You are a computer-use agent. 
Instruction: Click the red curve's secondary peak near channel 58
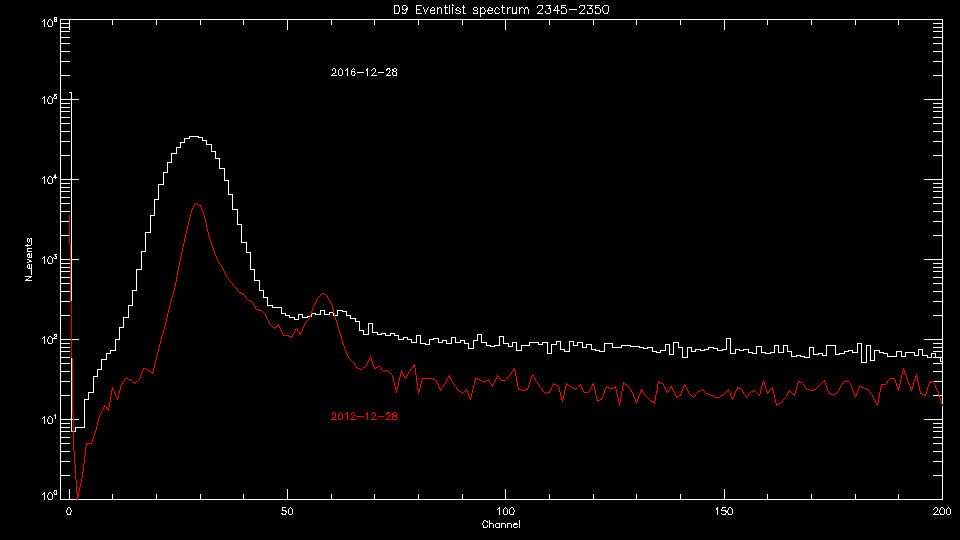pos(322,294)
